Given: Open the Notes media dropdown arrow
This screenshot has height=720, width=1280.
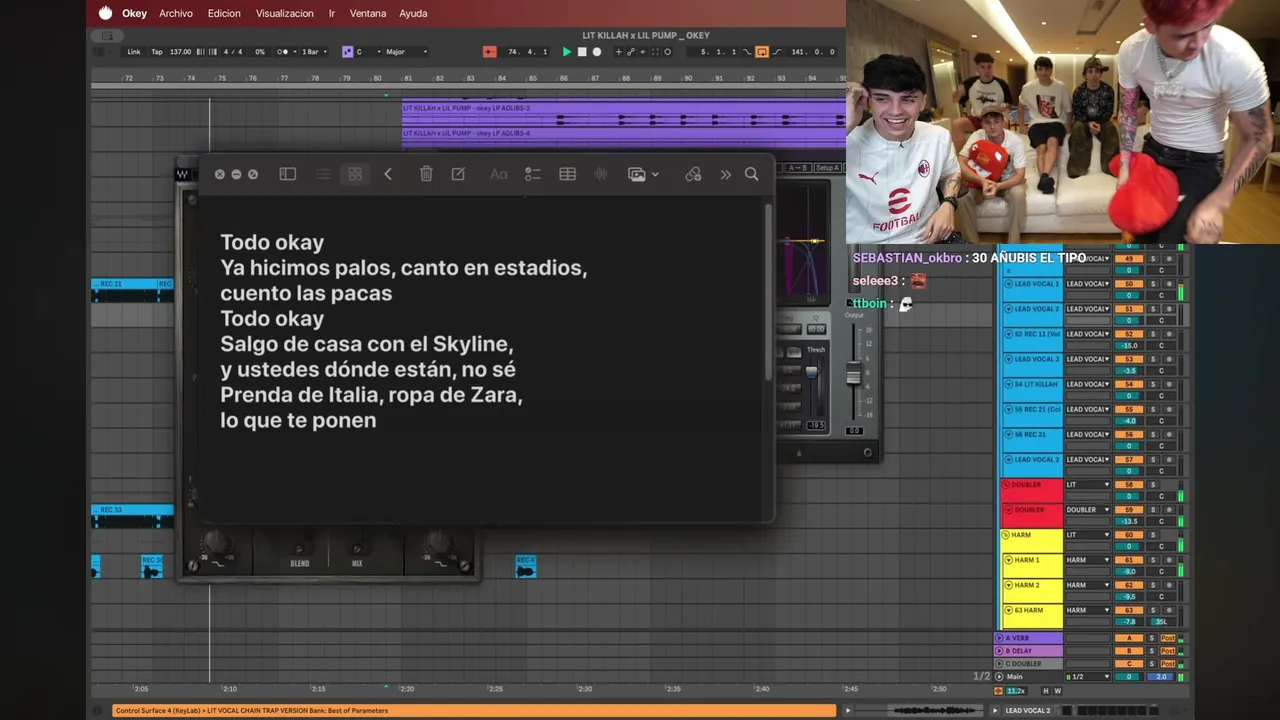Looking at the screenshot, I should point(655,174).
